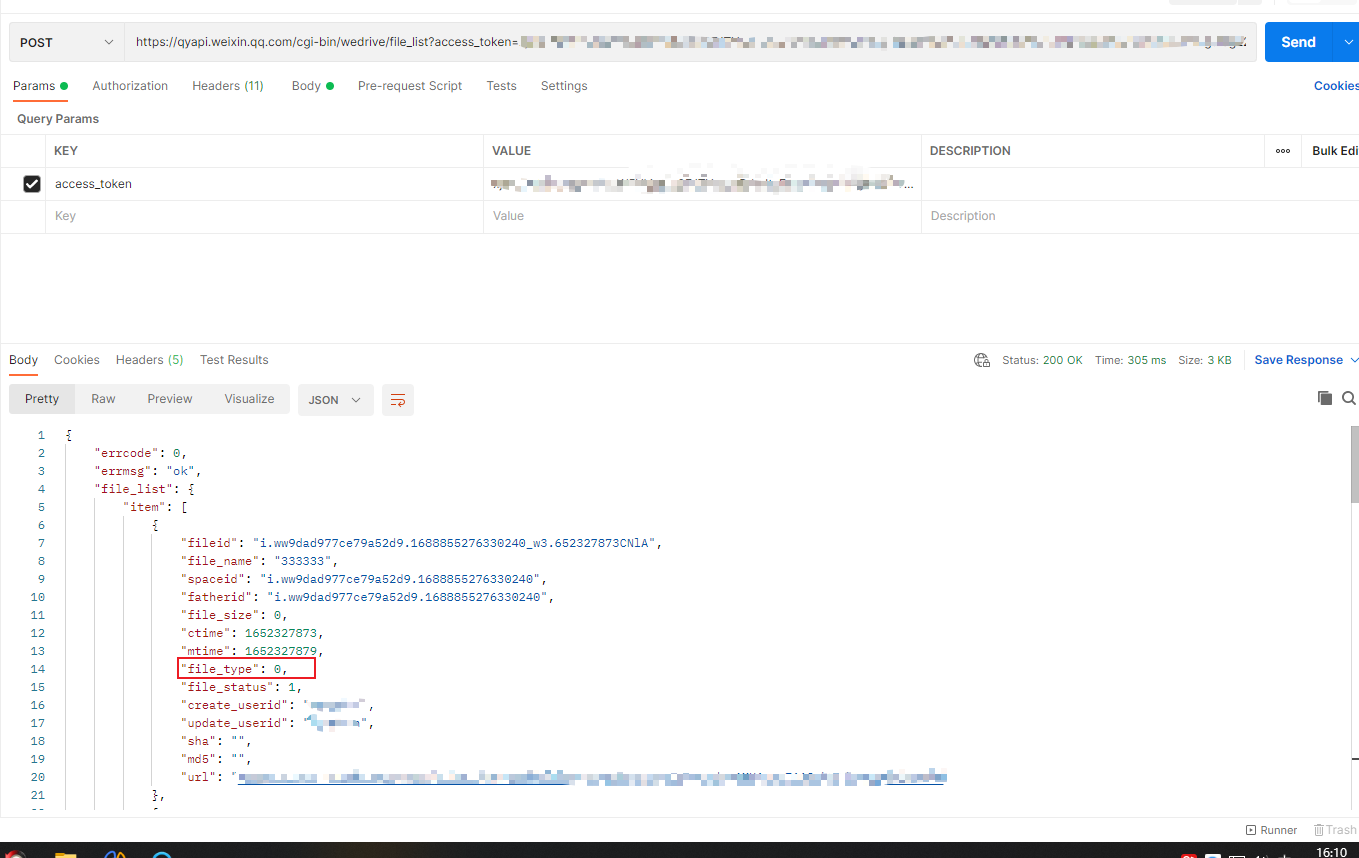Click the empty Key input field
The height and width of the screenshot is (858, 1359).
(264, 216)
